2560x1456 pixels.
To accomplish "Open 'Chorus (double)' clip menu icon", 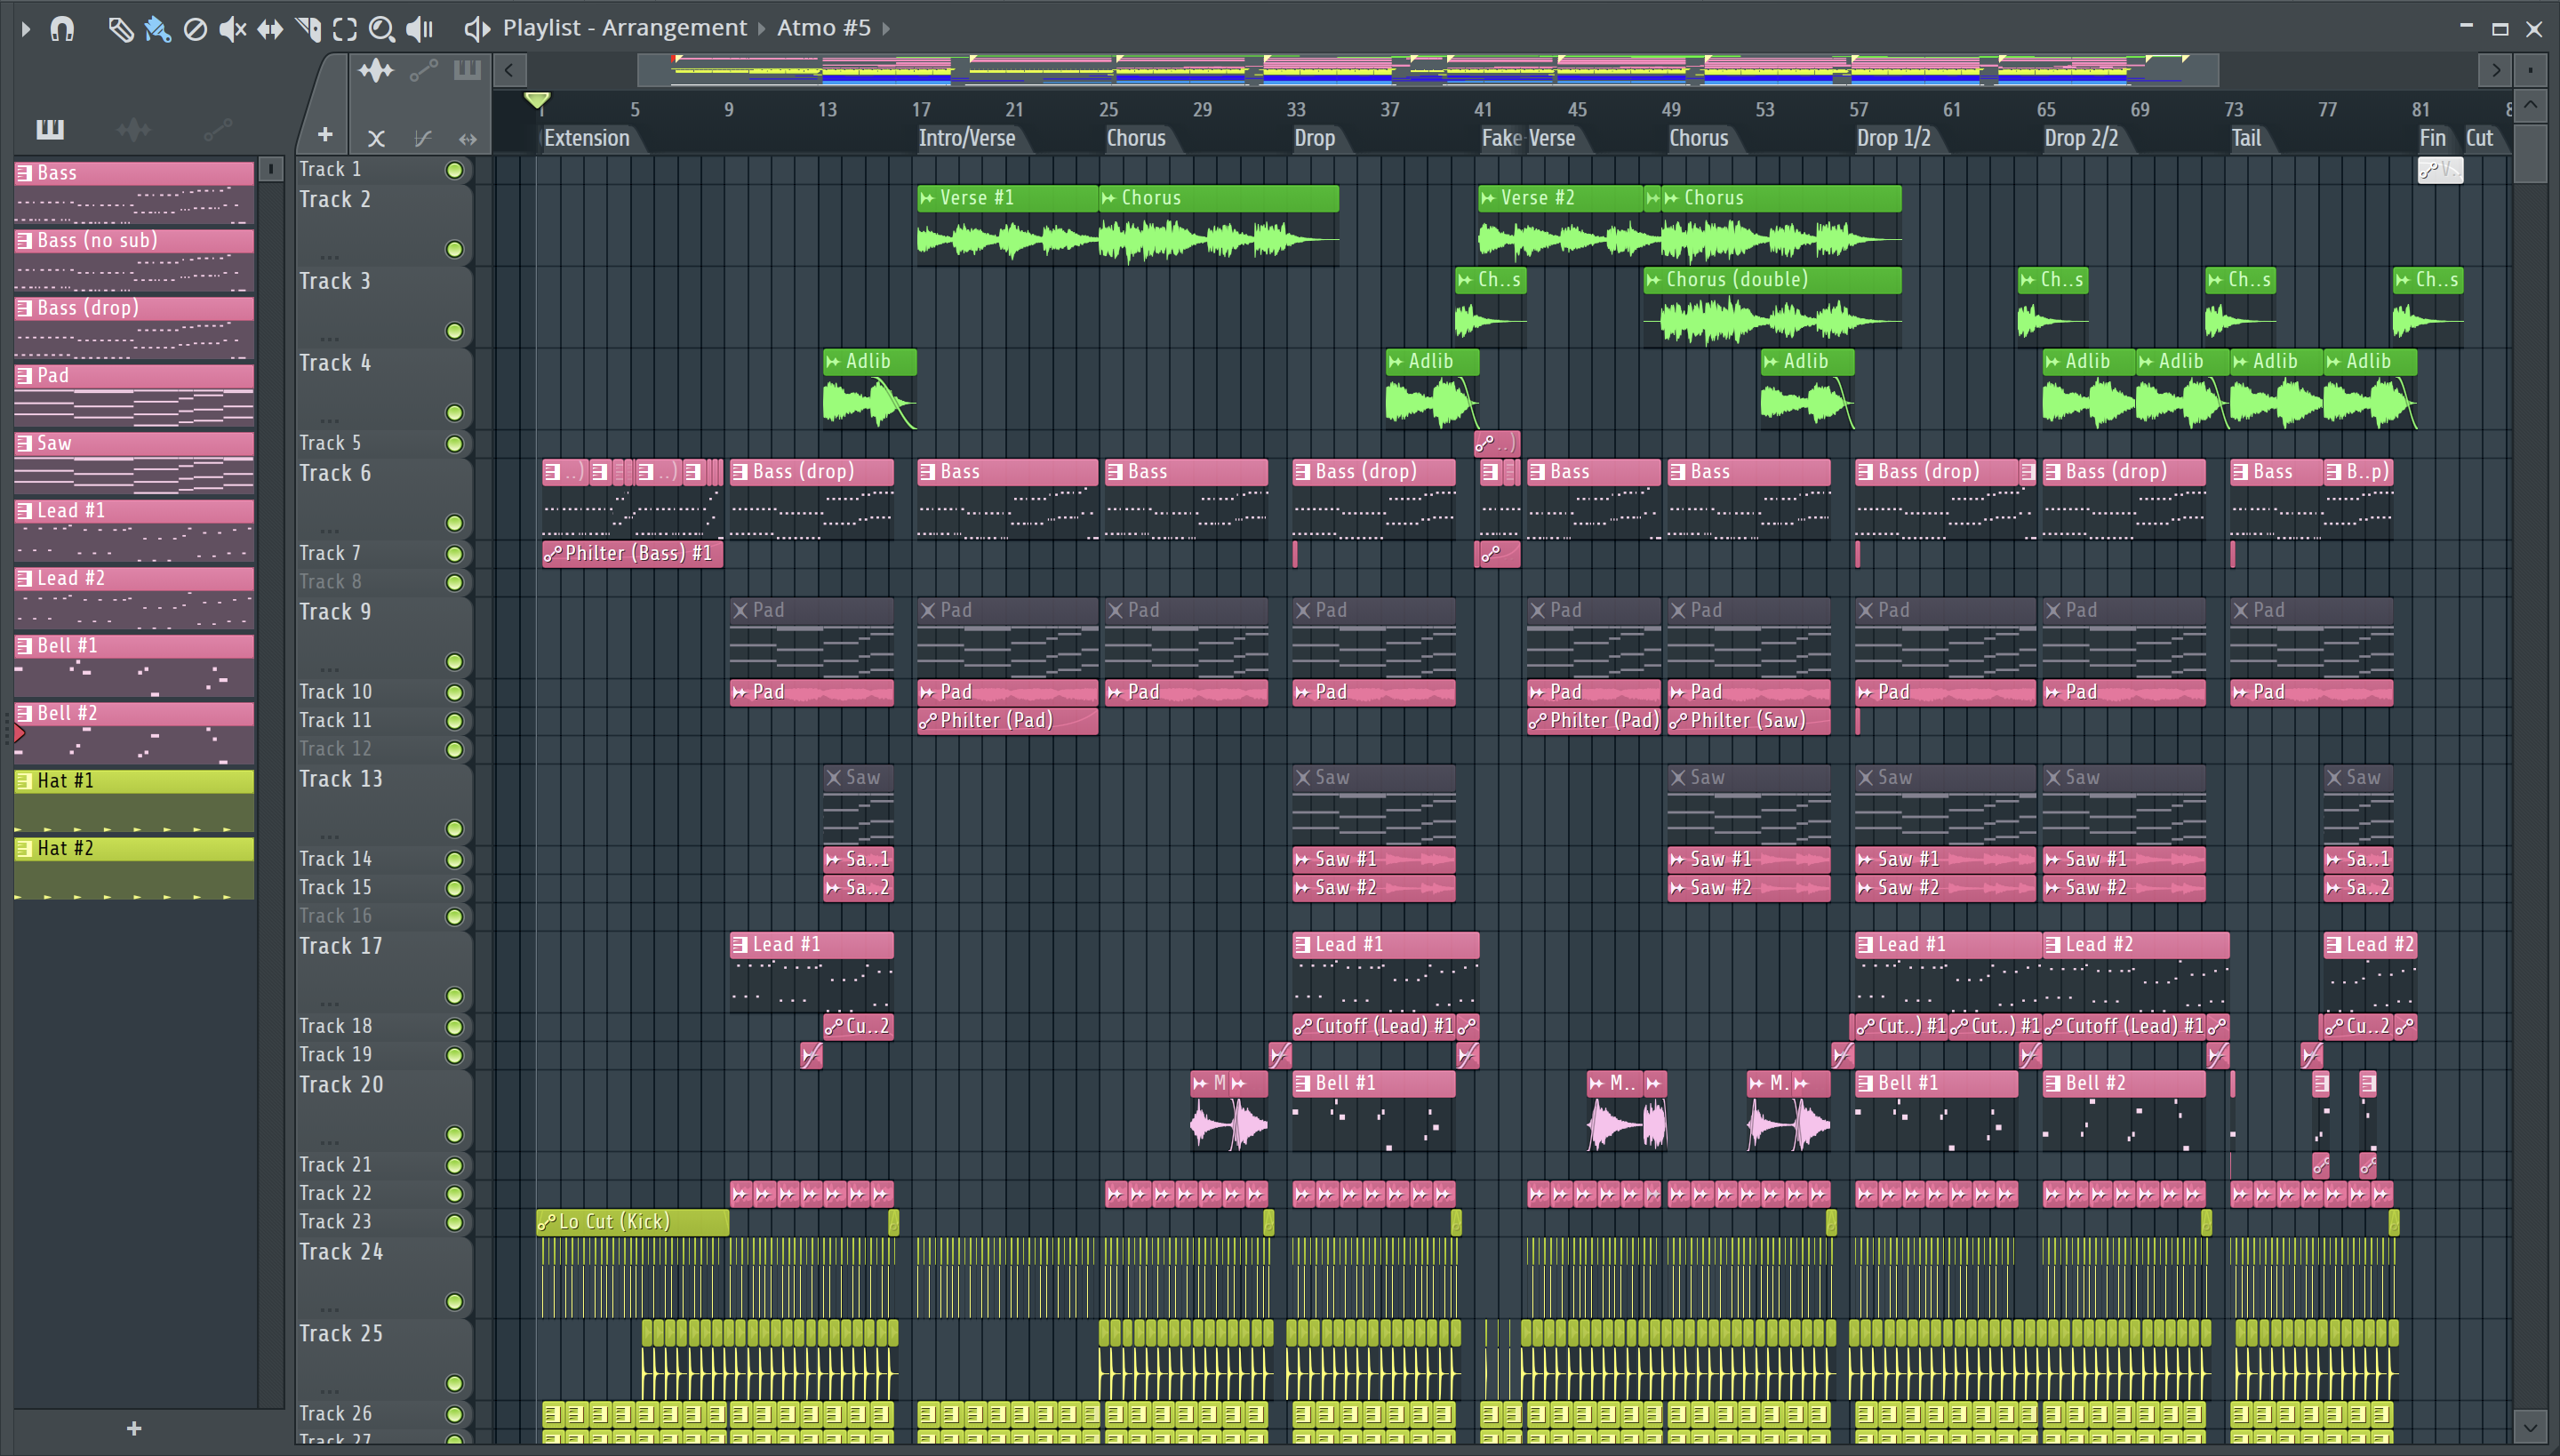I will pyautogui.click(x=1653, y=280).
